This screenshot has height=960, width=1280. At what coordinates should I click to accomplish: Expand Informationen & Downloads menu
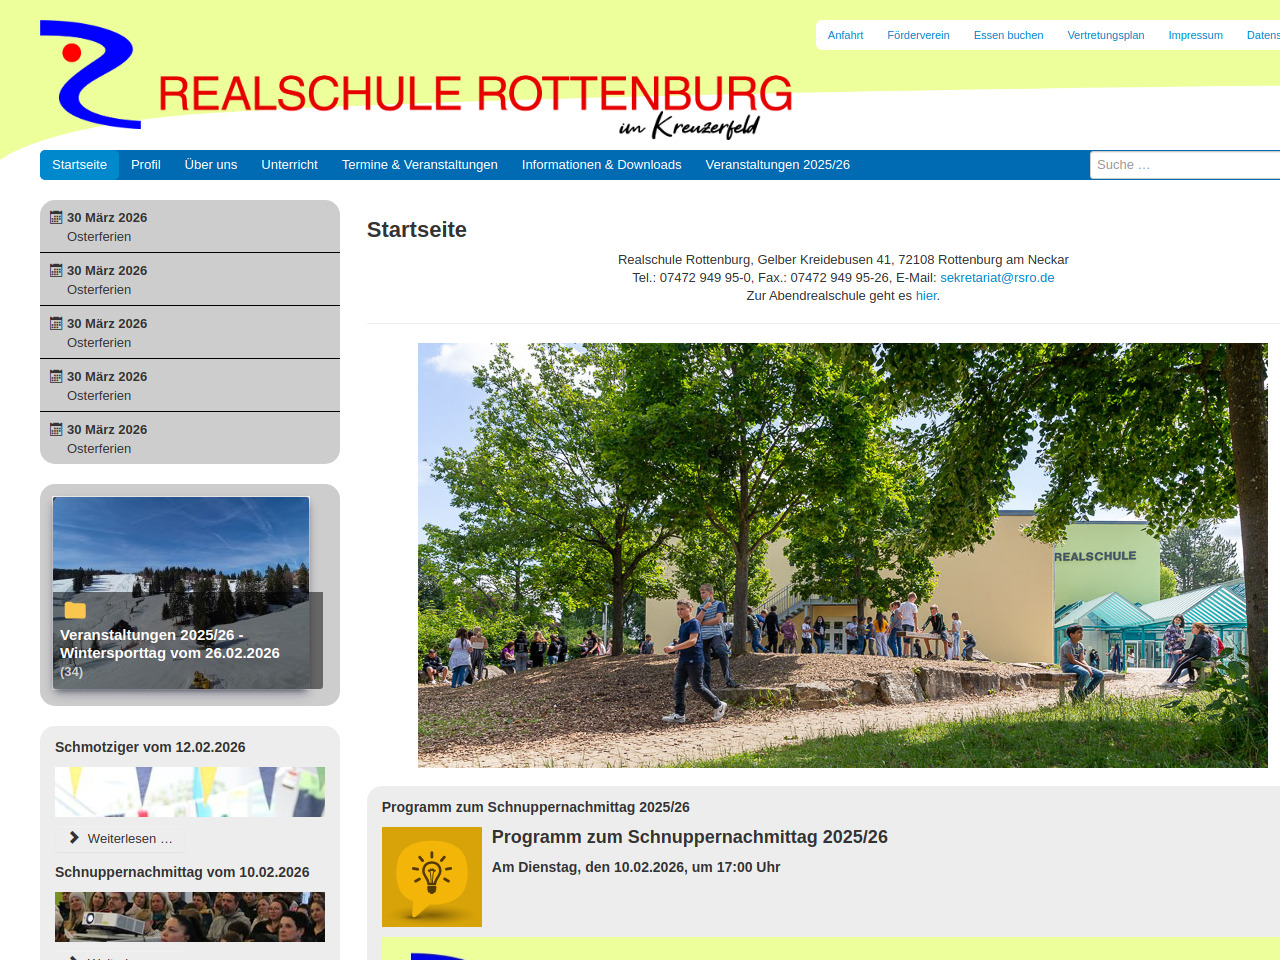601,165
